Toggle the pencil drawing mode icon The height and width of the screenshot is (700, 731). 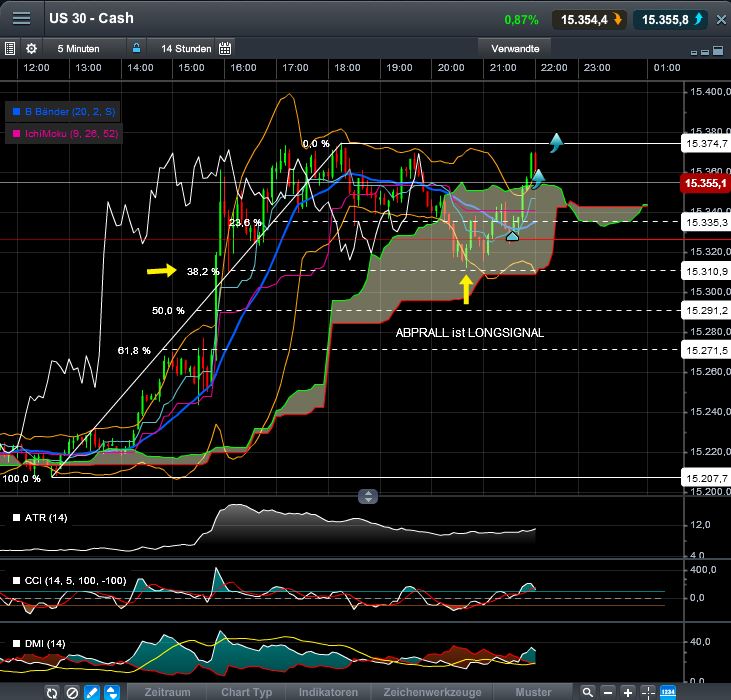point(92,693)
